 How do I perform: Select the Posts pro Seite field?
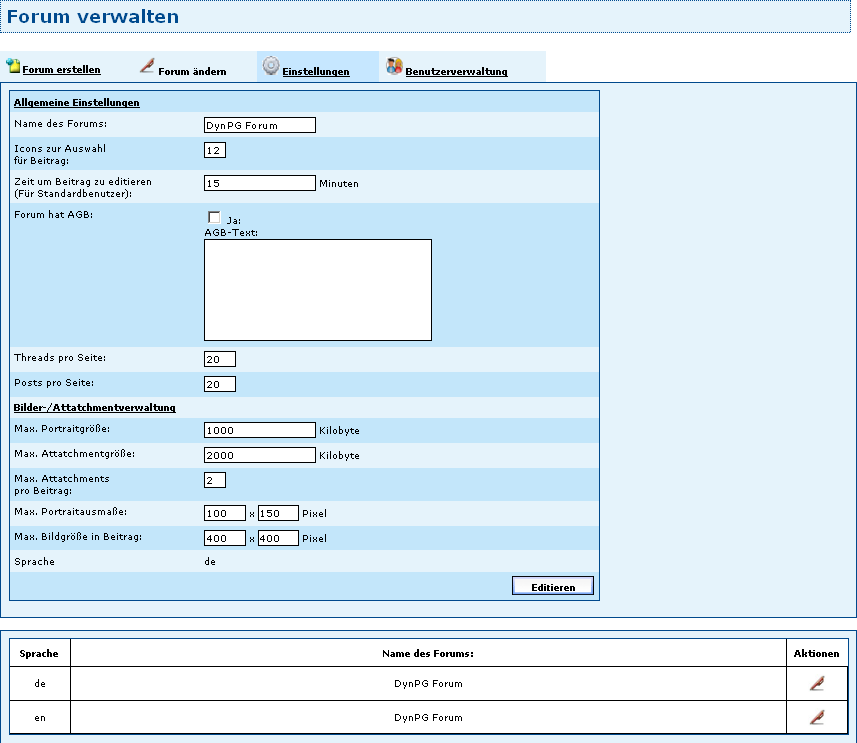point(219,384)
